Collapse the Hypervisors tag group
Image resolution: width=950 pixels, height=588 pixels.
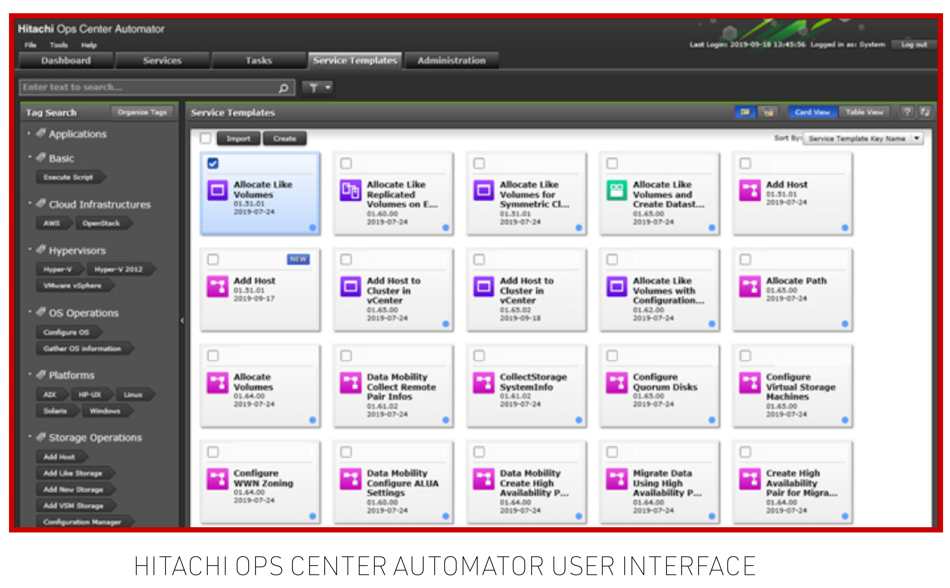29,249
